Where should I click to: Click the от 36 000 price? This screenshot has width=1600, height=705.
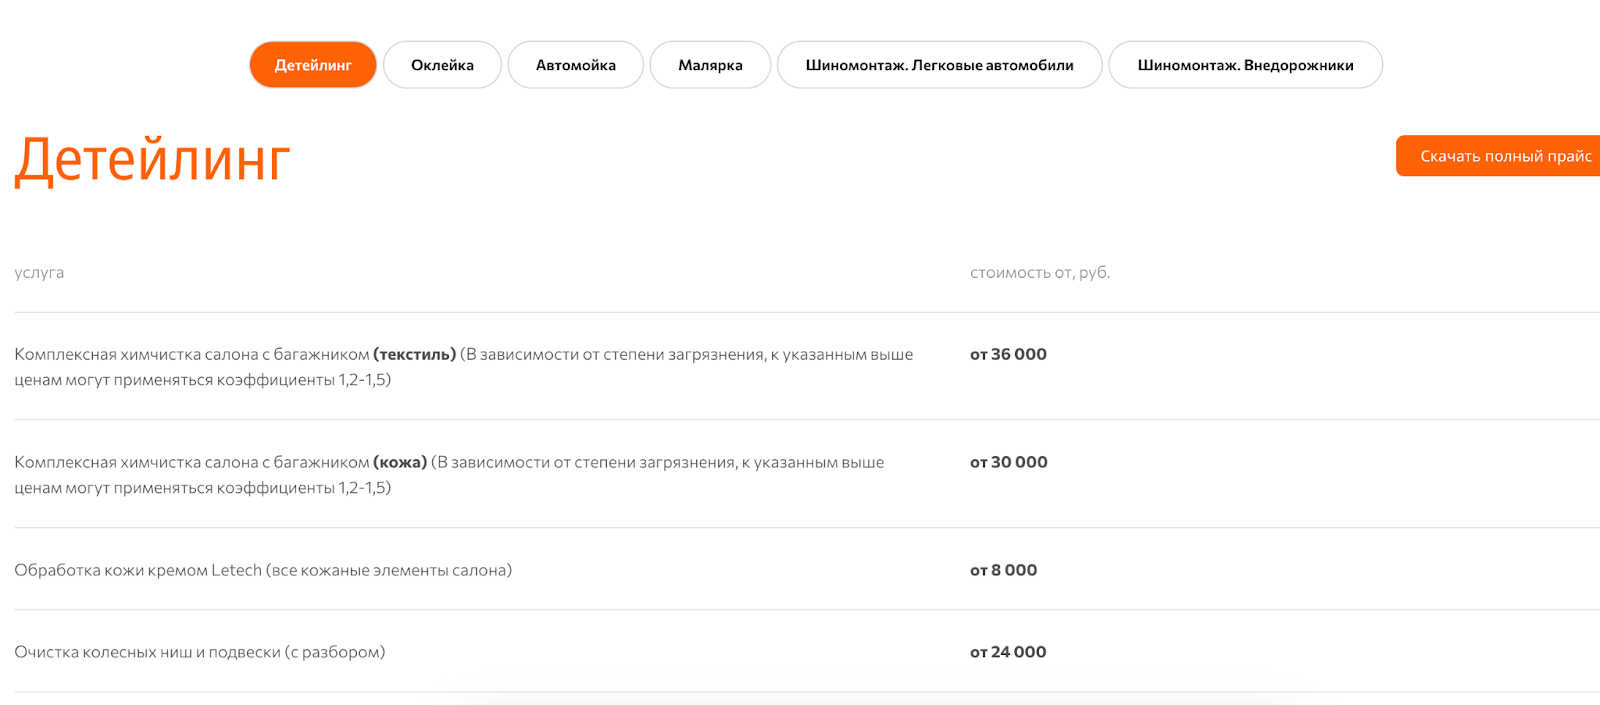[1008, 354]
